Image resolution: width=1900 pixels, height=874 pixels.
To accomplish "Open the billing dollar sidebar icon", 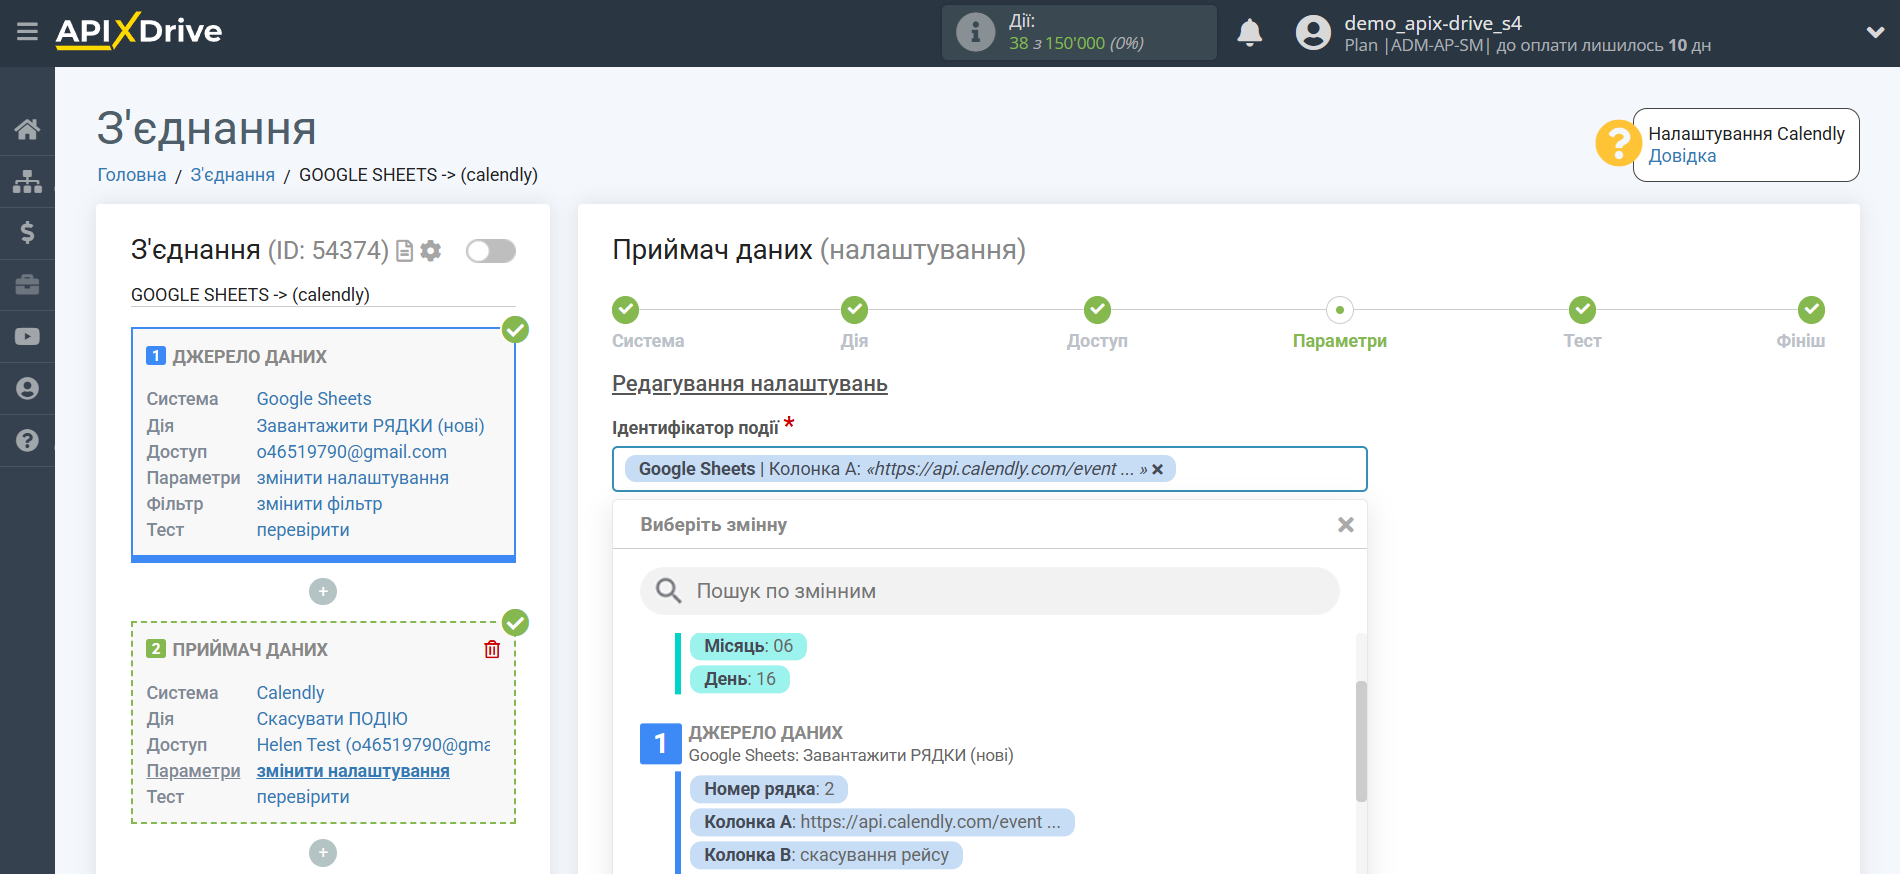I will click(x=27, y=233).
